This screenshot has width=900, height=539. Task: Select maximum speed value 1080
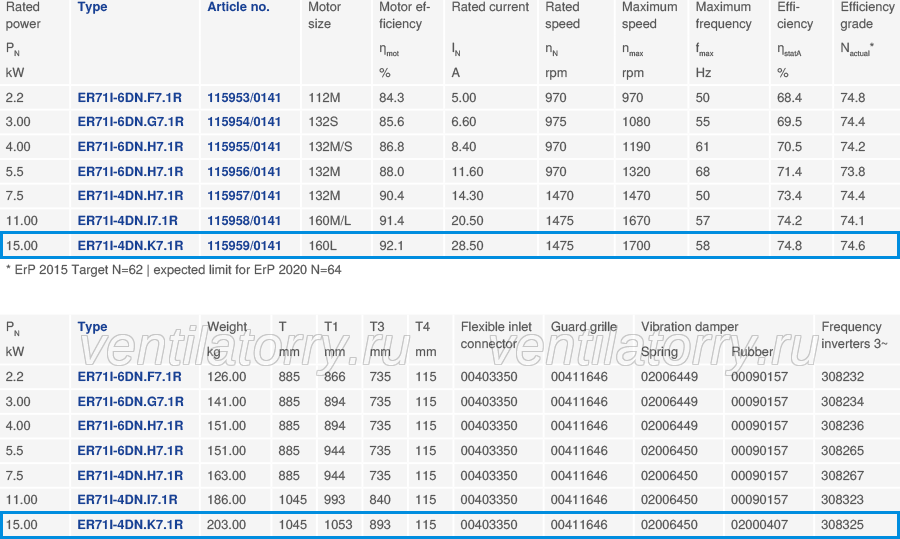pos(636,122)
